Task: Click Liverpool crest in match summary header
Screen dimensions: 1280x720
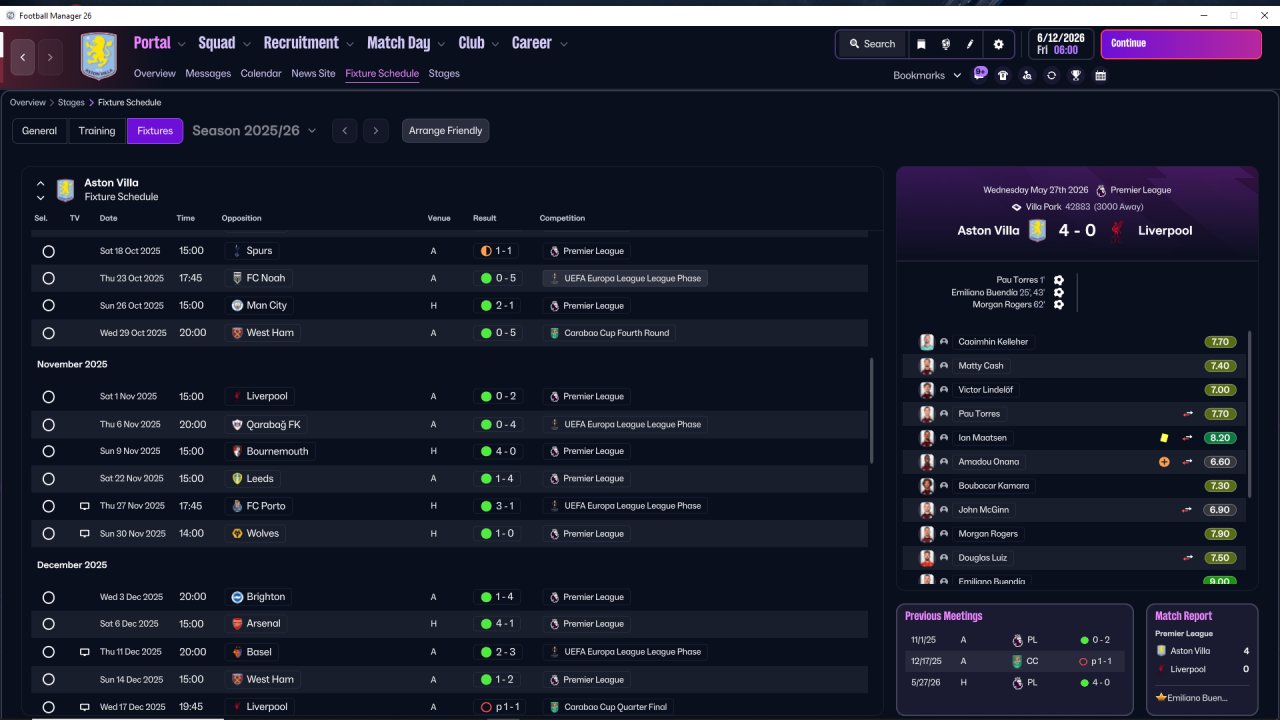Action: point(1117,231)
